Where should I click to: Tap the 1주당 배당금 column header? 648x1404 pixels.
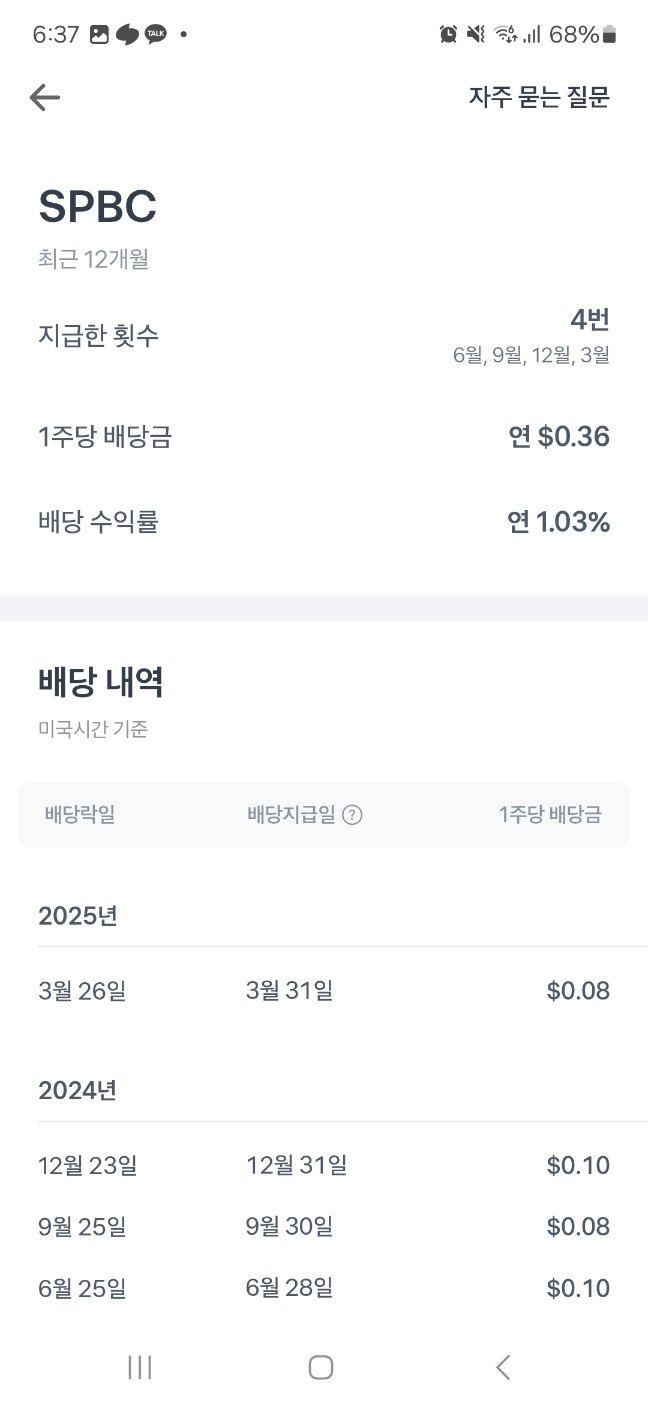tap(550, 815)
